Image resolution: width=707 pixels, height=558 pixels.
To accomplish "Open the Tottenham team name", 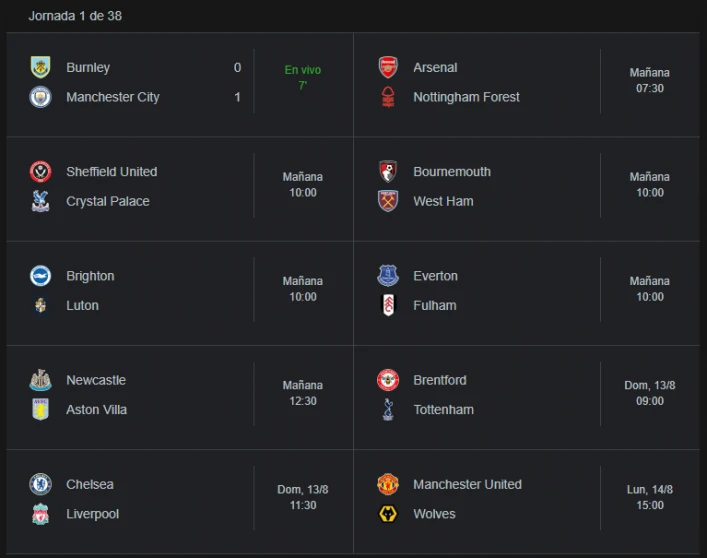I will (x=444, y=410).
